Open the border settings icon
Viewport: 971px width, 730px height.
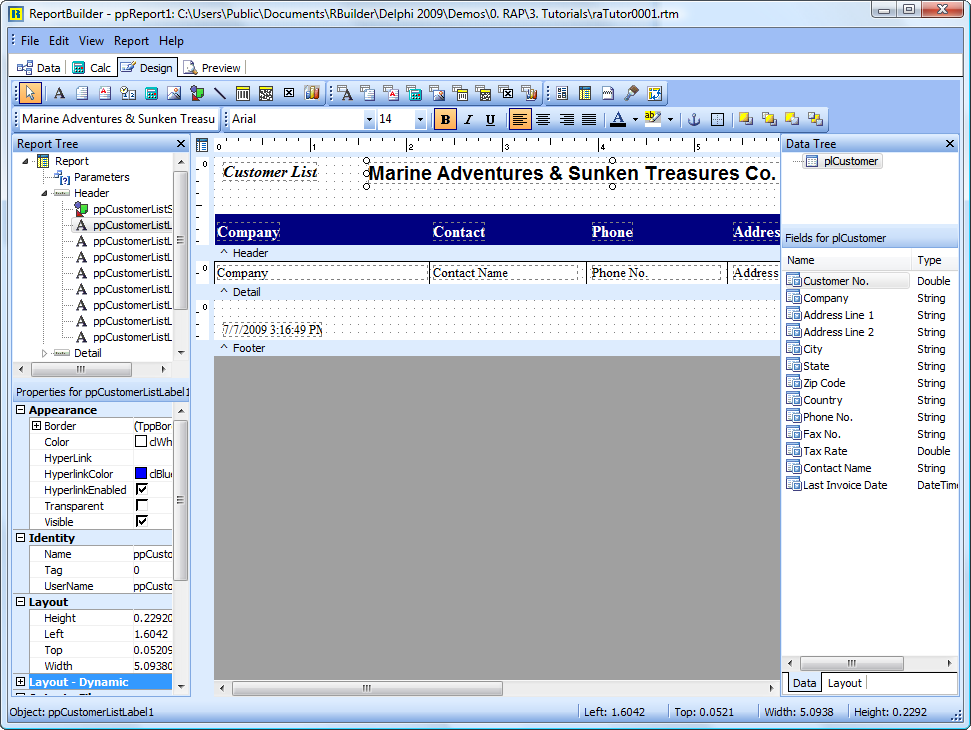pos(717,119)
